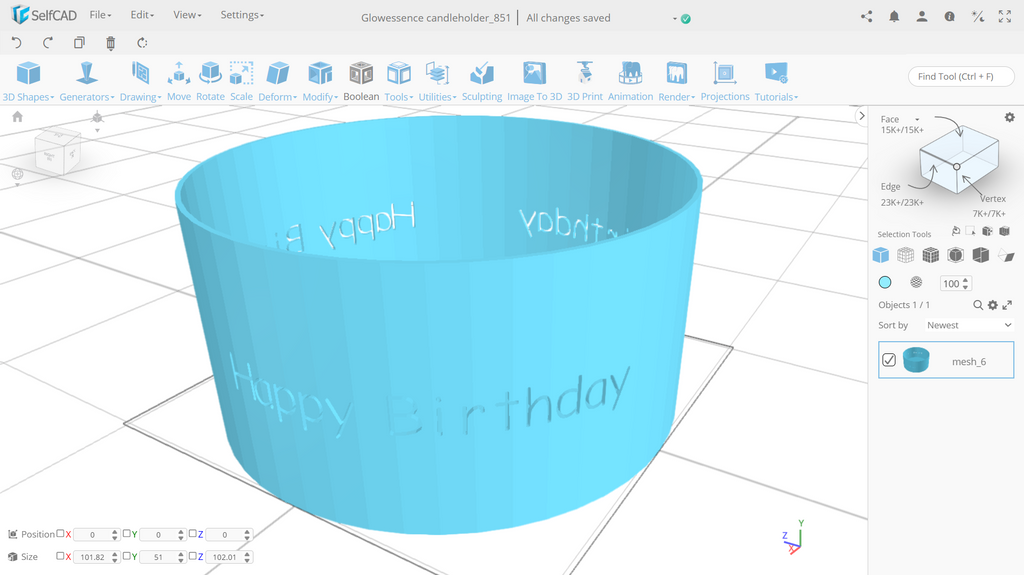The height and width of the screenshot is (575, 1024).
Task: Click the view orientation cube
Action: [57, 152]
